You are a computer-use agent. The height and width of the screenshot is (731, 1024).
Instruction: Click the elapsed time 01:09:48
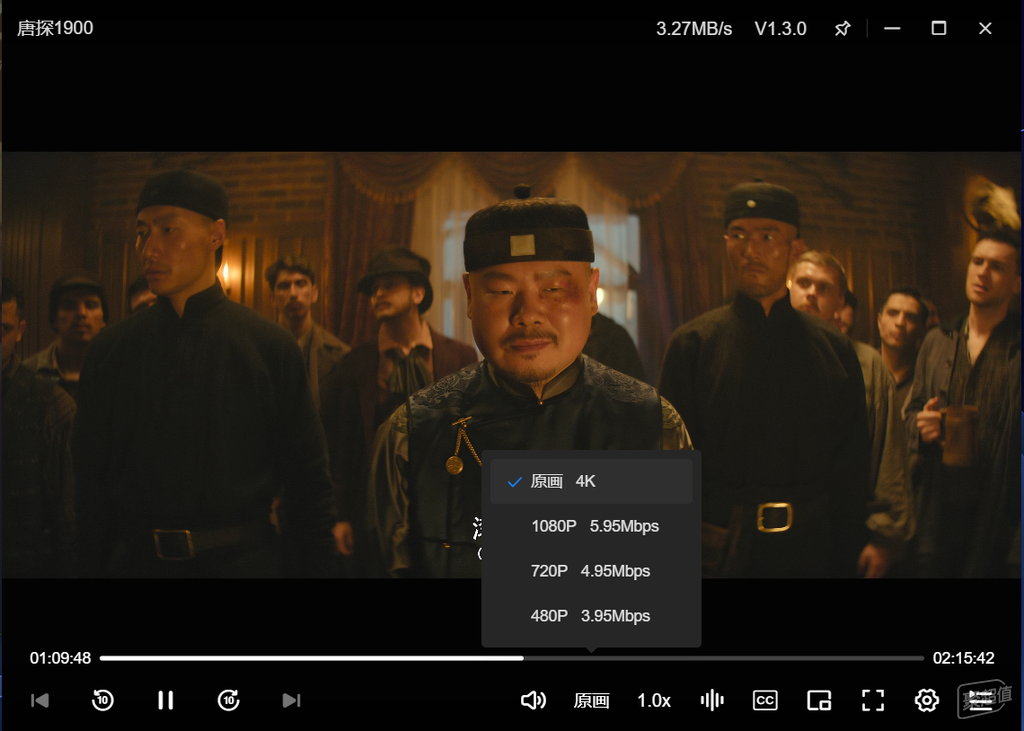(x=60, y=658)
